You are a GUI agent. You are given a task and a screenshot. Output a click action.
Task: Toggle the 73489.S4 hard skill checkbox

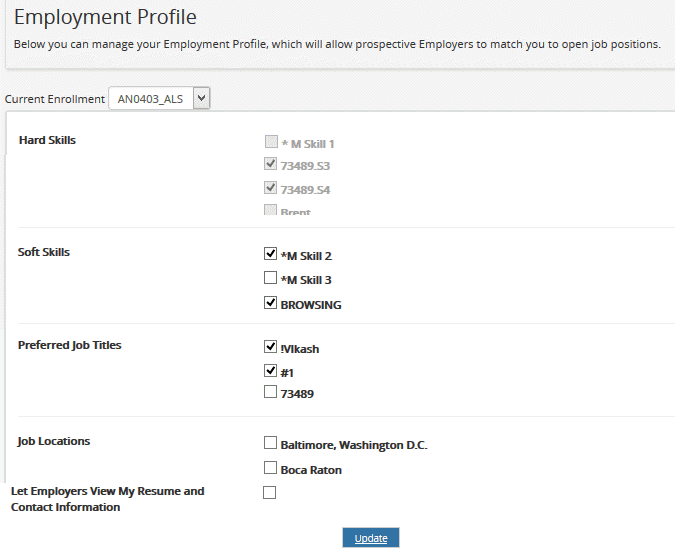click(271, 188)
